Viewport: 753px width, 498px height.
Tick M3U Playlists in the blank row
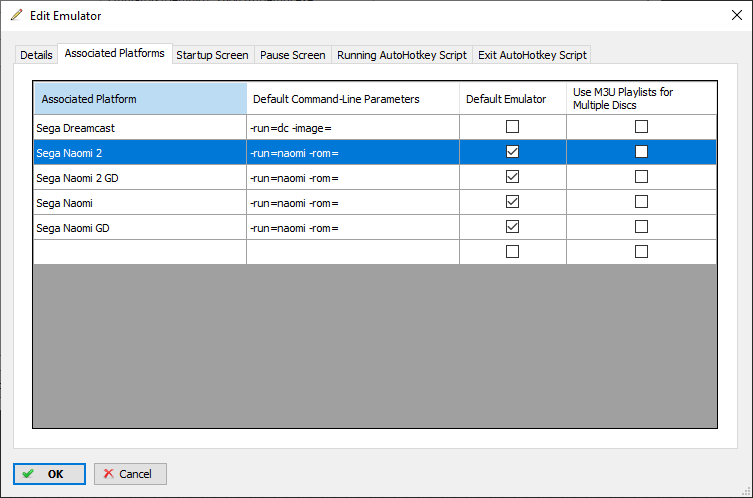pos(641,252)
